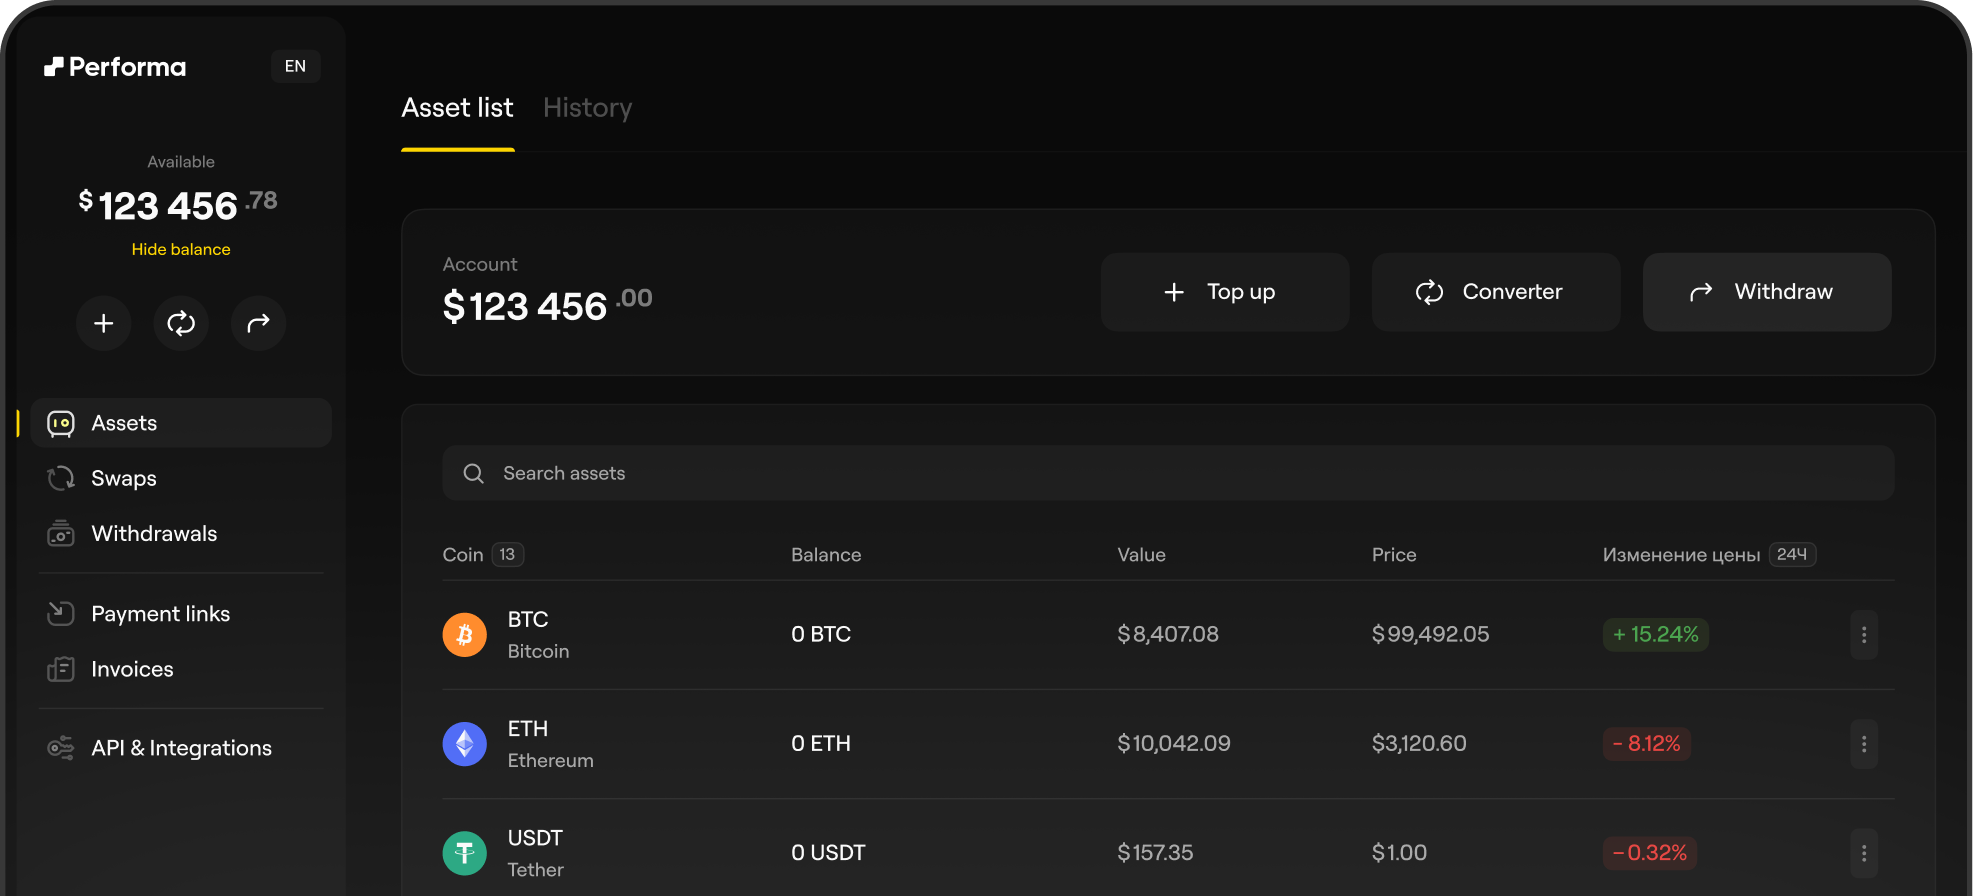Select the Asset list tab
Screen dimensions: 1973x896
pos(457,108)
